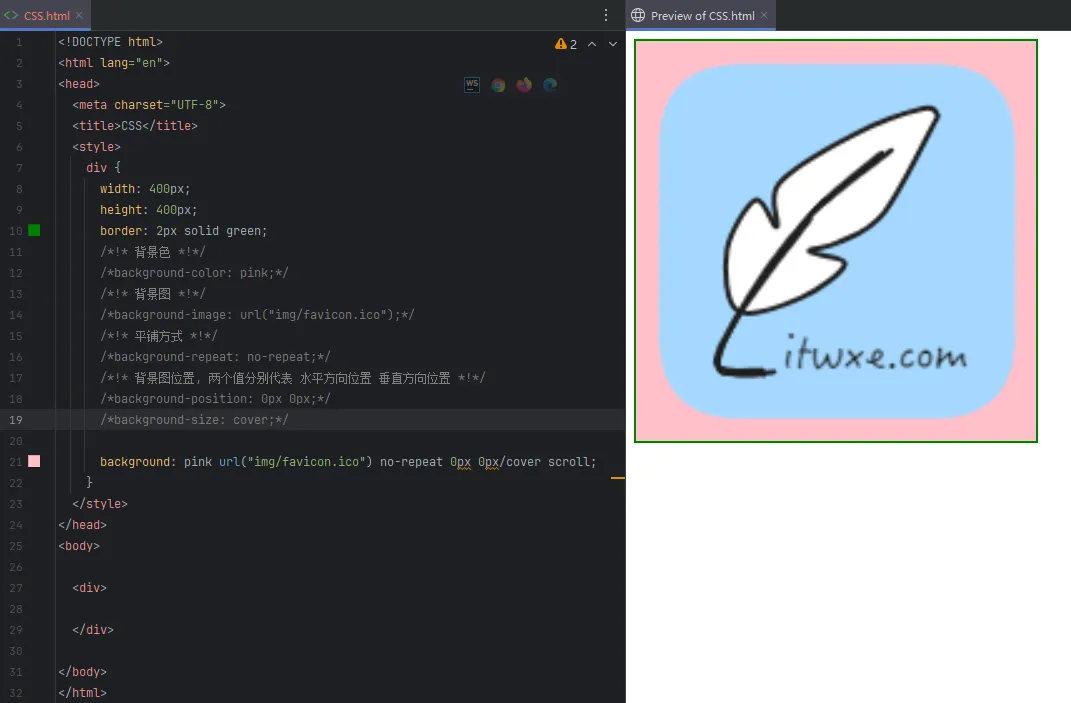The height and width of the screenshot is (703, 1071).
Task: Open the page in Edge browser
Action: [x=550, y=85]
